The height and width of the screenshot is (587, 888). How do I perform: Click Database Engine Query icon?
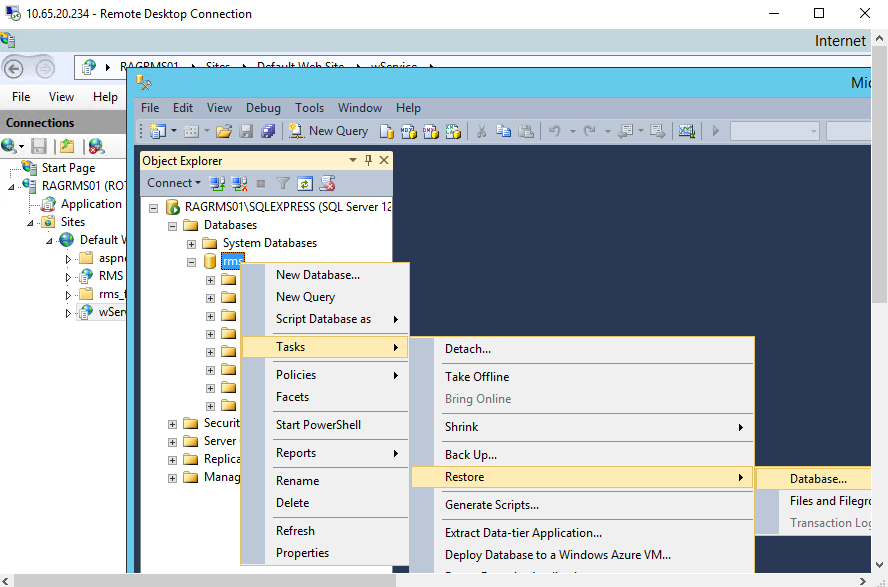pos(386,131)
